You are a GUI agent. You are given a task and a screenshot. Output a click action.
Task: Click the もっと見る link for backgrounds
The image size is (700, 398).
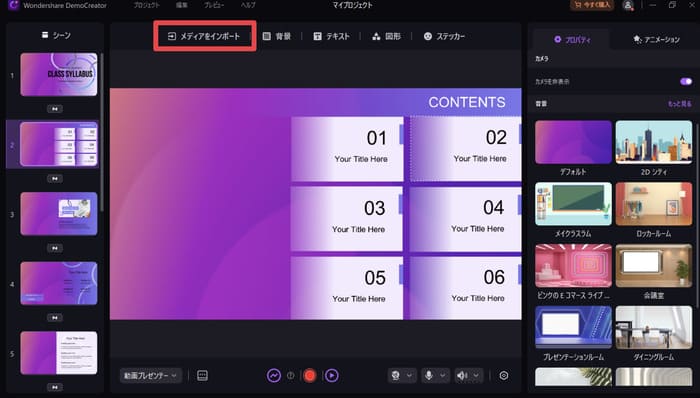(679, 104)
